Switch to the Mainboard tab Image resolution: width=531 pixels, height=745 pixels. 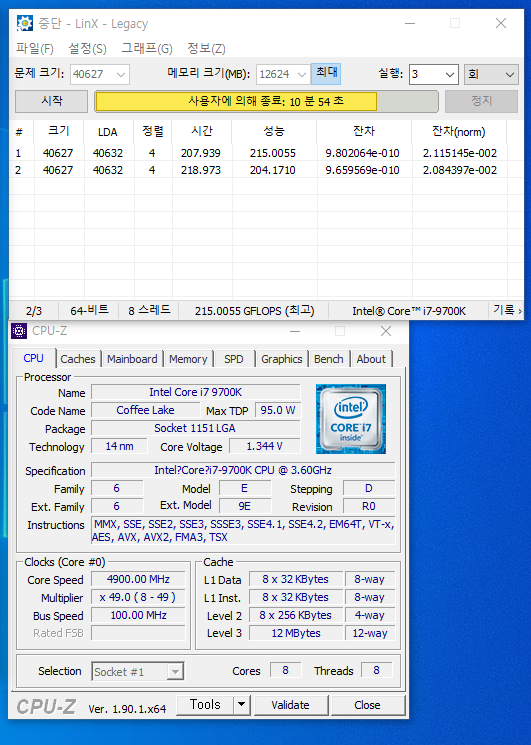pos(132,359)
